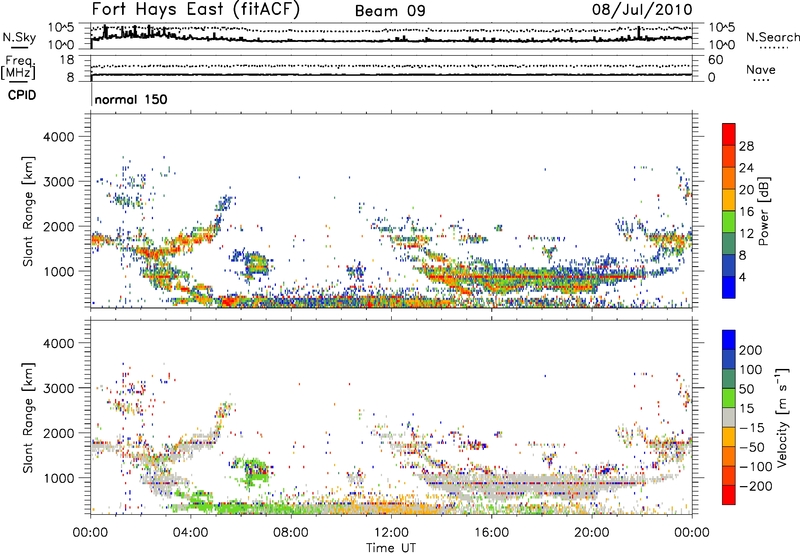Click the 'Nave' legend label
This screenshot has height=554, width=800.
pyautogui.click(x=760, y=69)
